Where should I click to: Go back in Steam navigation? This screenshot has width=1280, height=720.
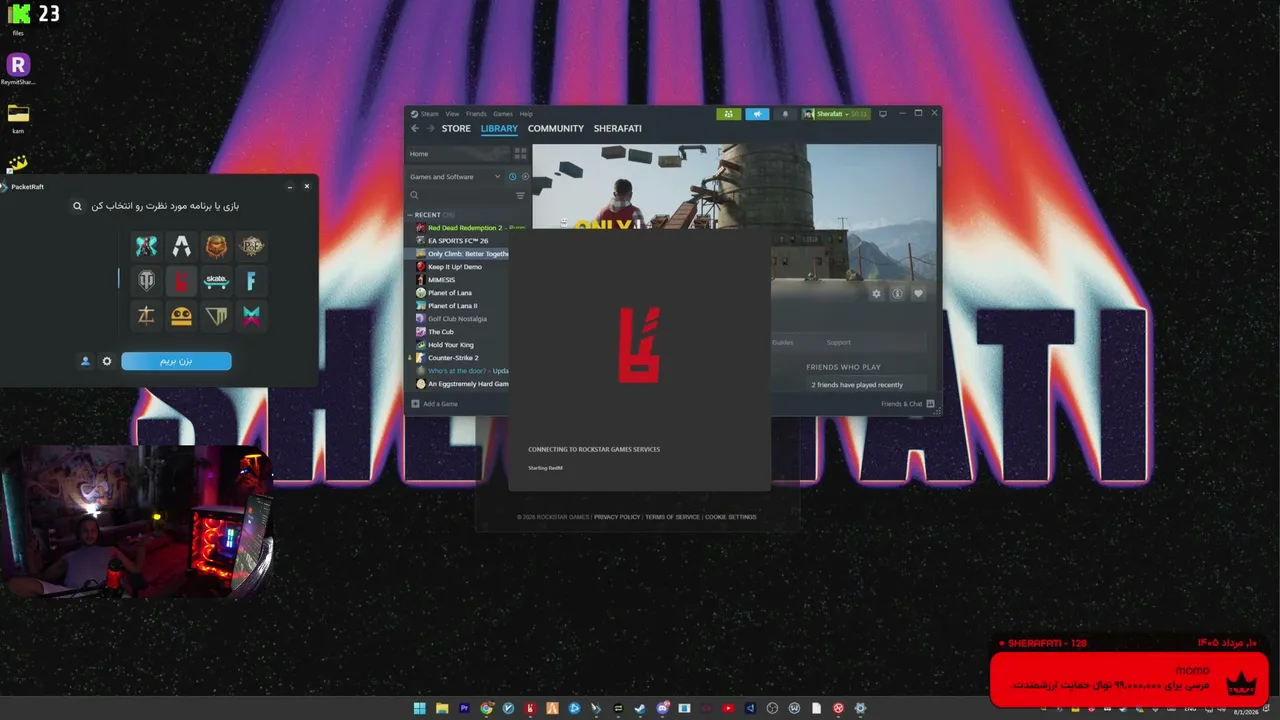tap(415, 128)
